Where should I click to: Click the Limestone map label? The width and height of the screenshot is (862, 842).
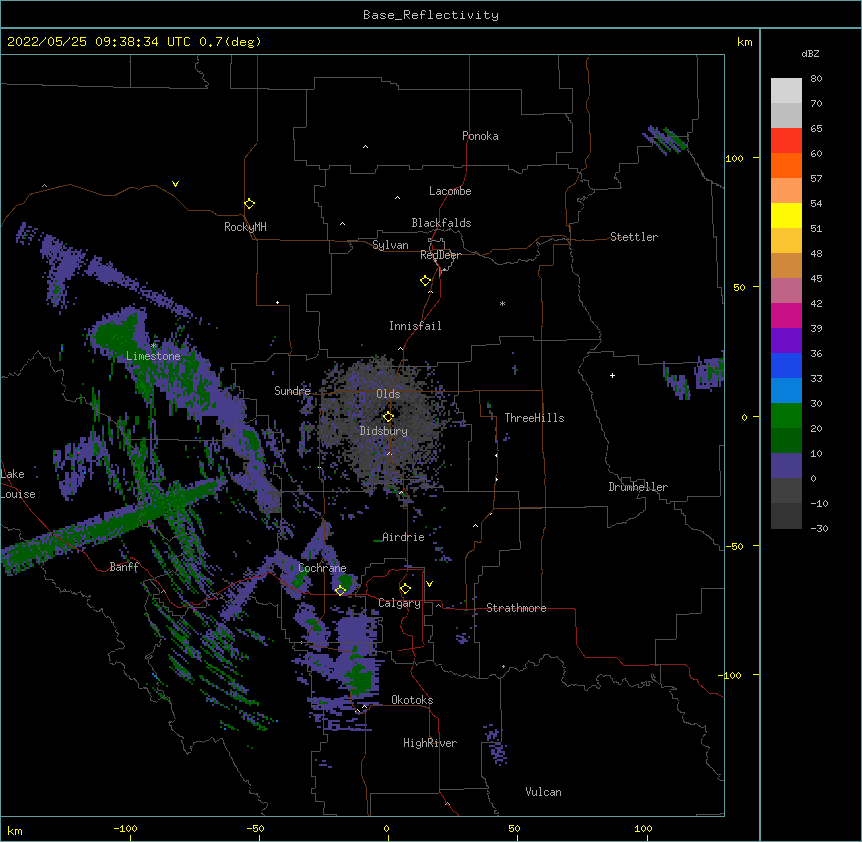[153, 356]
